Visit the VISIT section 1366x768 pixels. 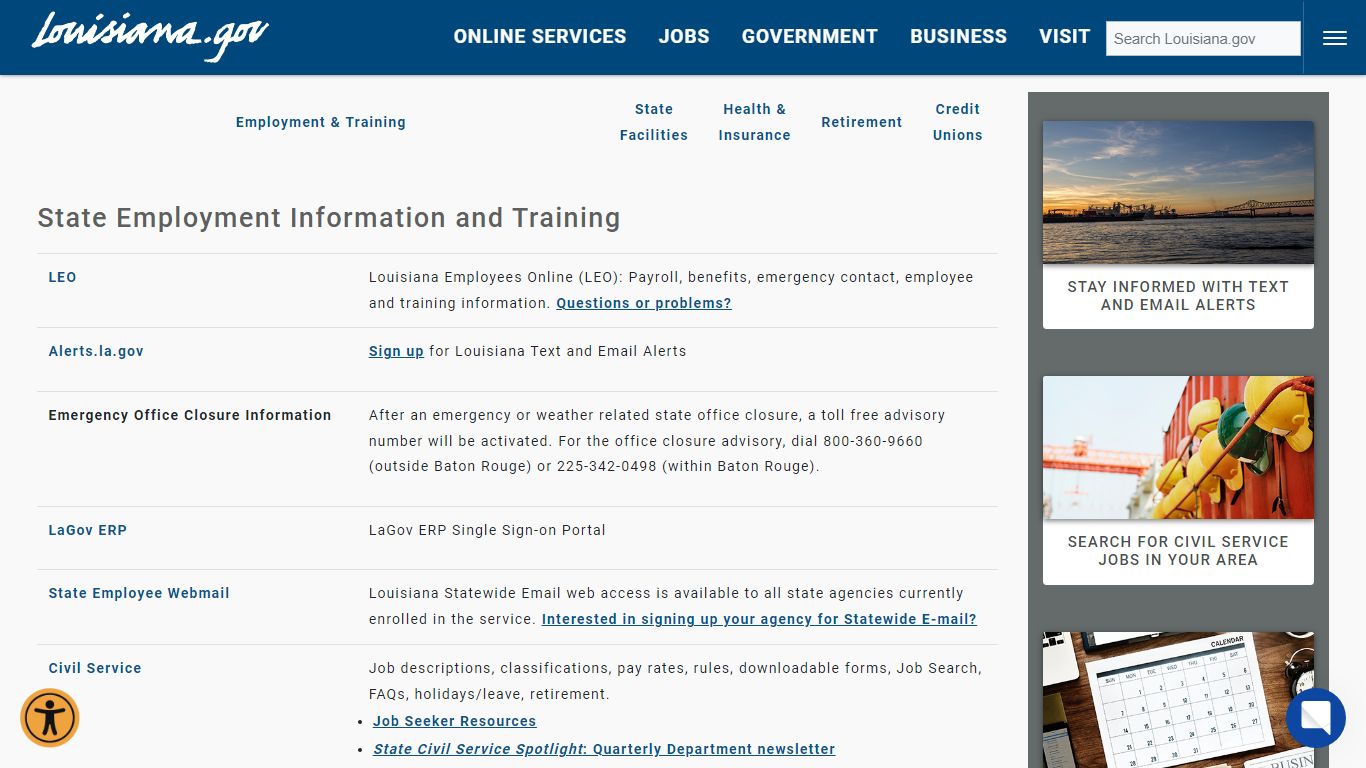[1064, 36]
